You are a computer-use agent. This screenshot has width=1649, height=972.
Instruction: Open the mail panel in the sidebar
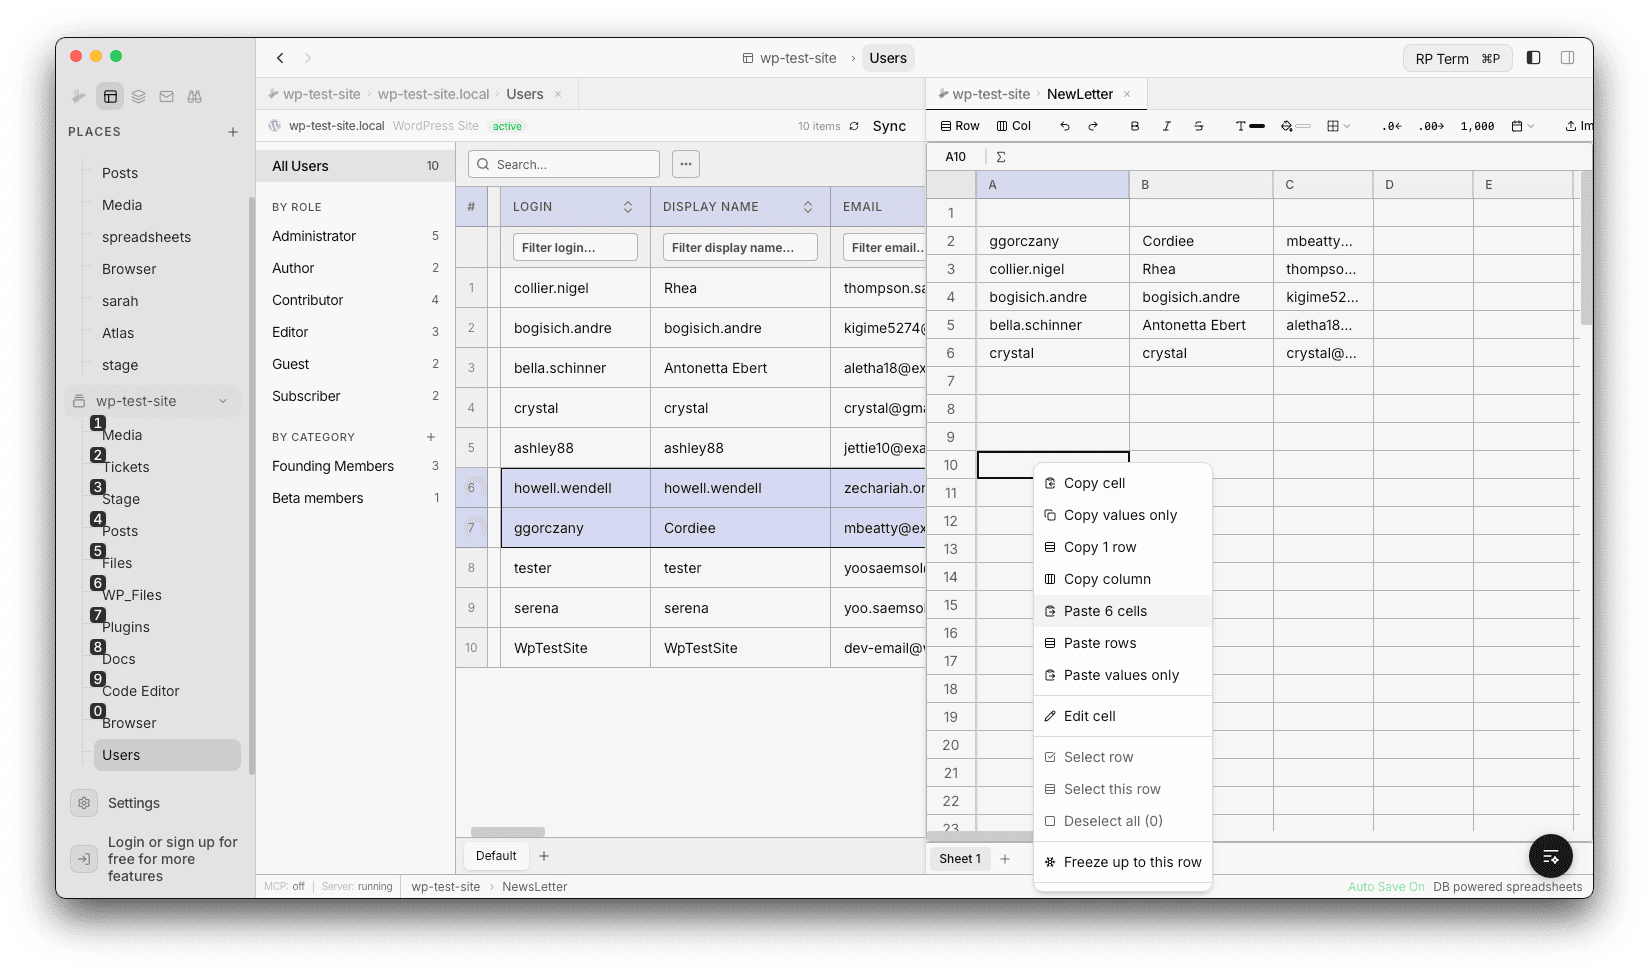(166, 96)
